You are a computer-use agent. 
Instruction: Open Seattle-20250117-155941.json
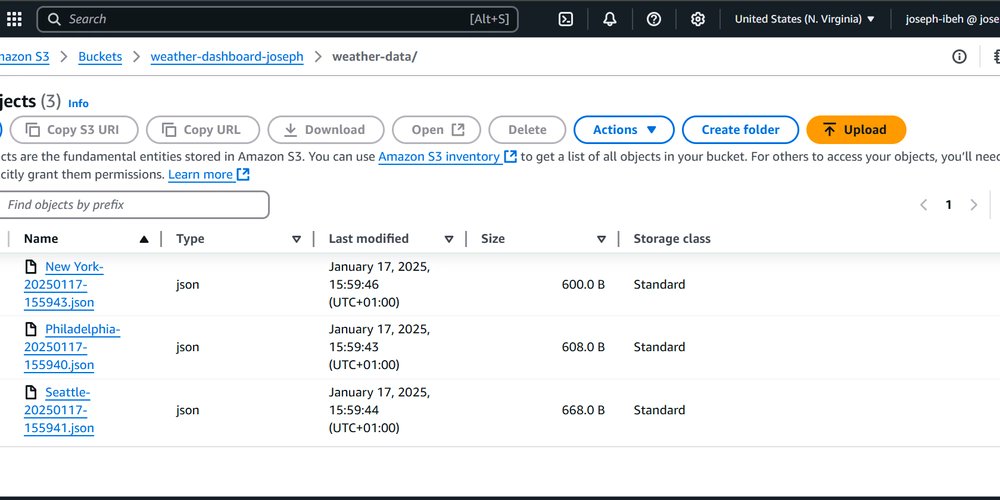[59, 409]
